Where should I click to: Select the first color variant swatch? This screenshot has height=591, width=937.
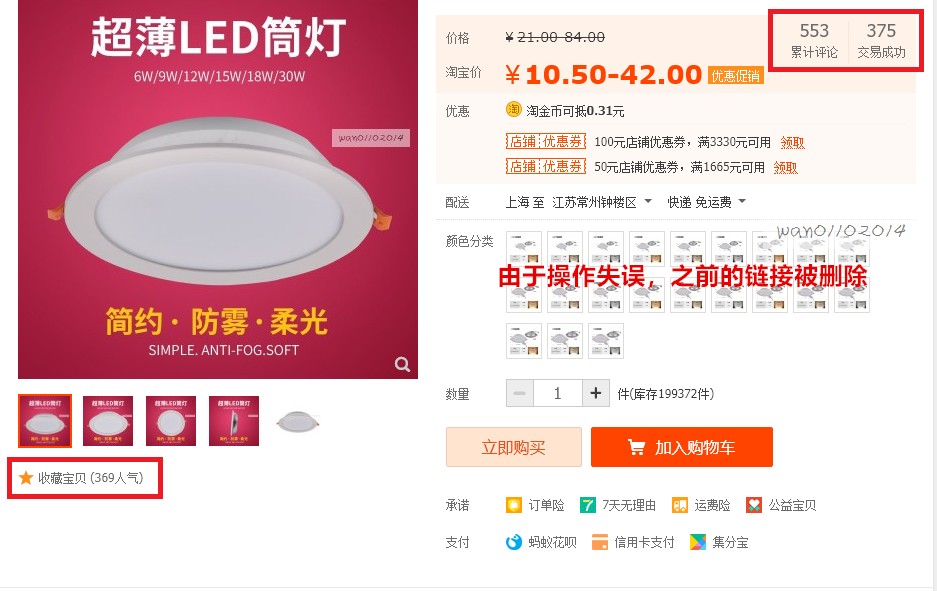pos(524,249)
